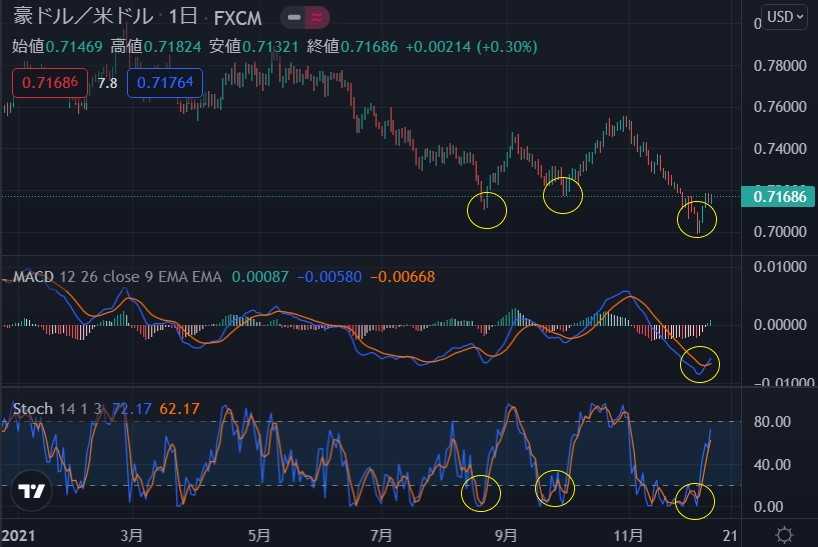This screenshot has width=818, height=547.
Task: Click the MACD axis 0.01000 label
Action: pyautogui.click(x=780, y=266)
